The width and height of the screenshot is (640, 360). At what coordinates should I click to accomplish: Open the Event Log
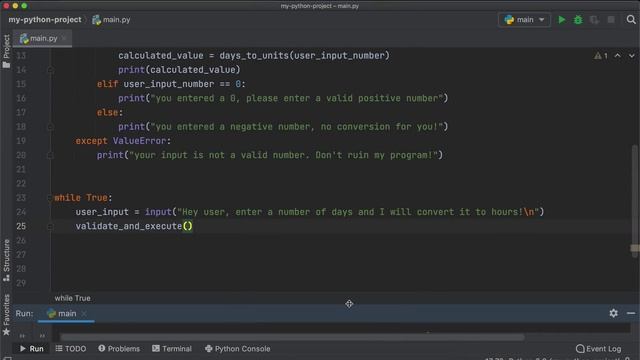click(598, 349)
